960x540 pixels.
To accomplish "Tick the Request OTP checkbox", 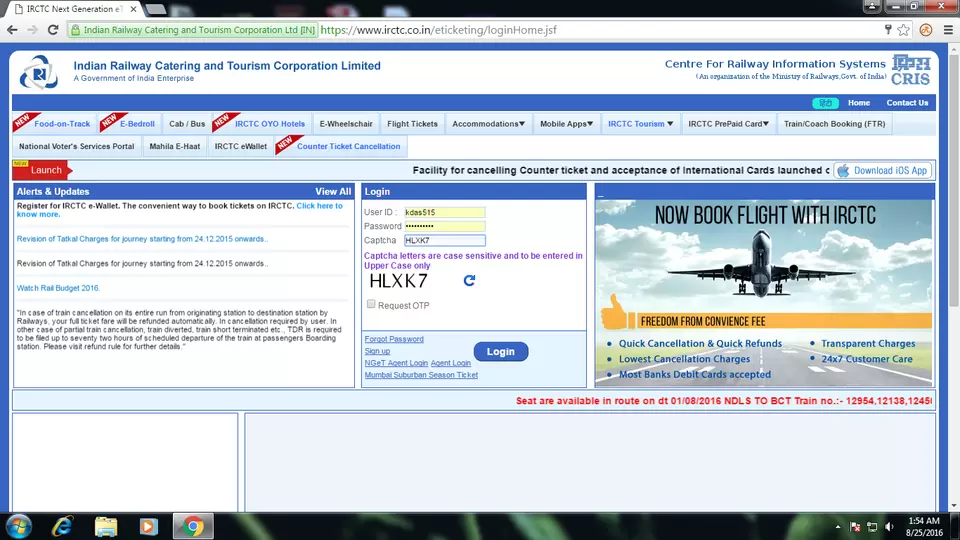I will (x=371, y=304).
